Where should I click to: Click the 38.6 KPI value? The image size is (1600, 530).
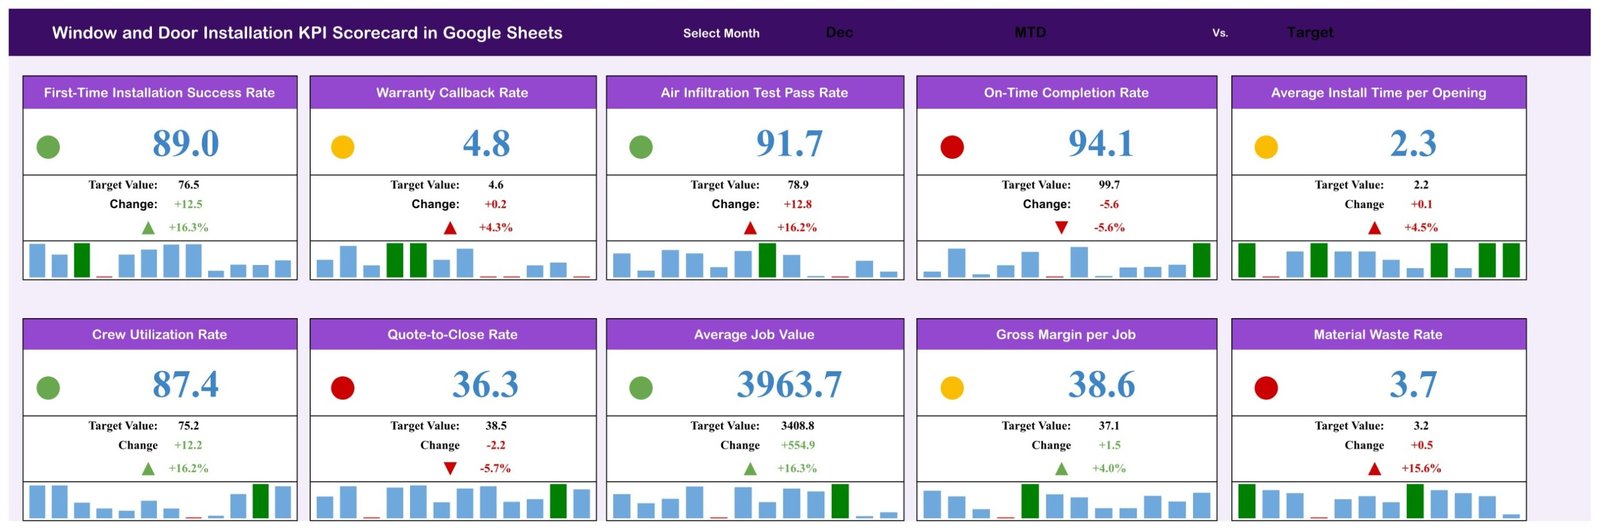(x=1102, y=385)
